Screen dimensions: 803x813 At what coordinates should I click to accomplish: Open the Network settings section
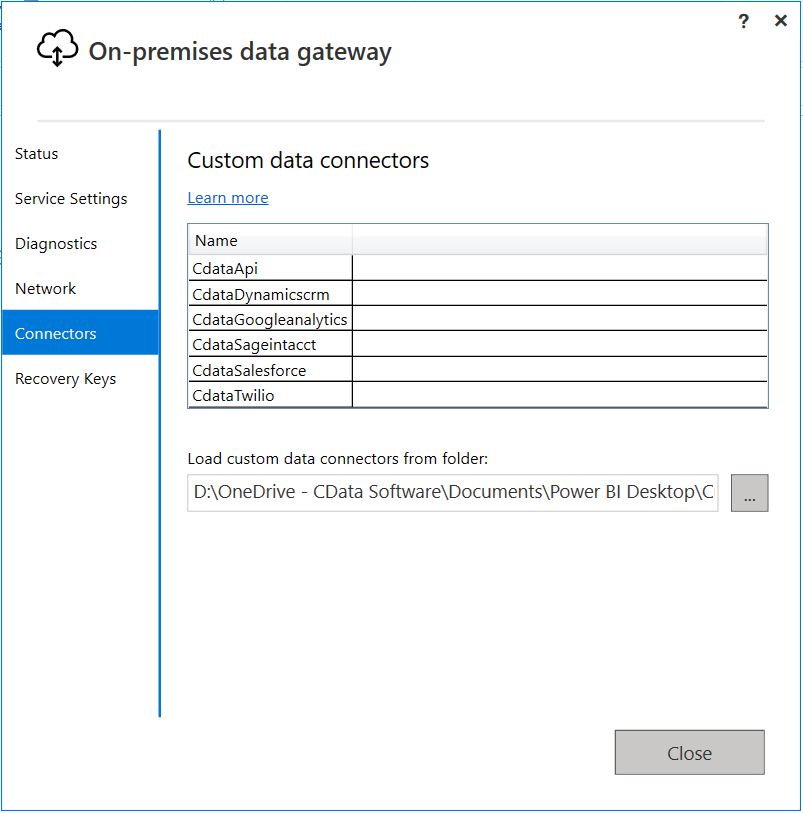point(45,288)
